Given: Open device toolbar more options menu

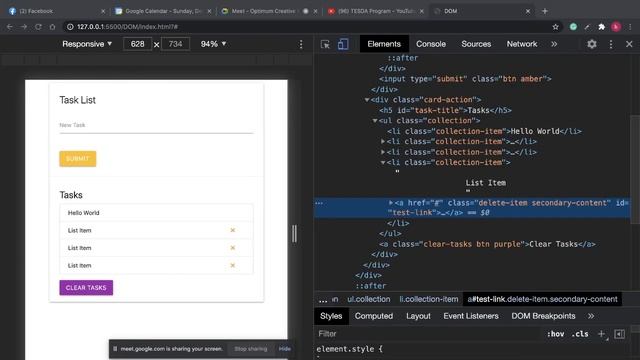Looking at the screenshot, I should tap(301, 44).
